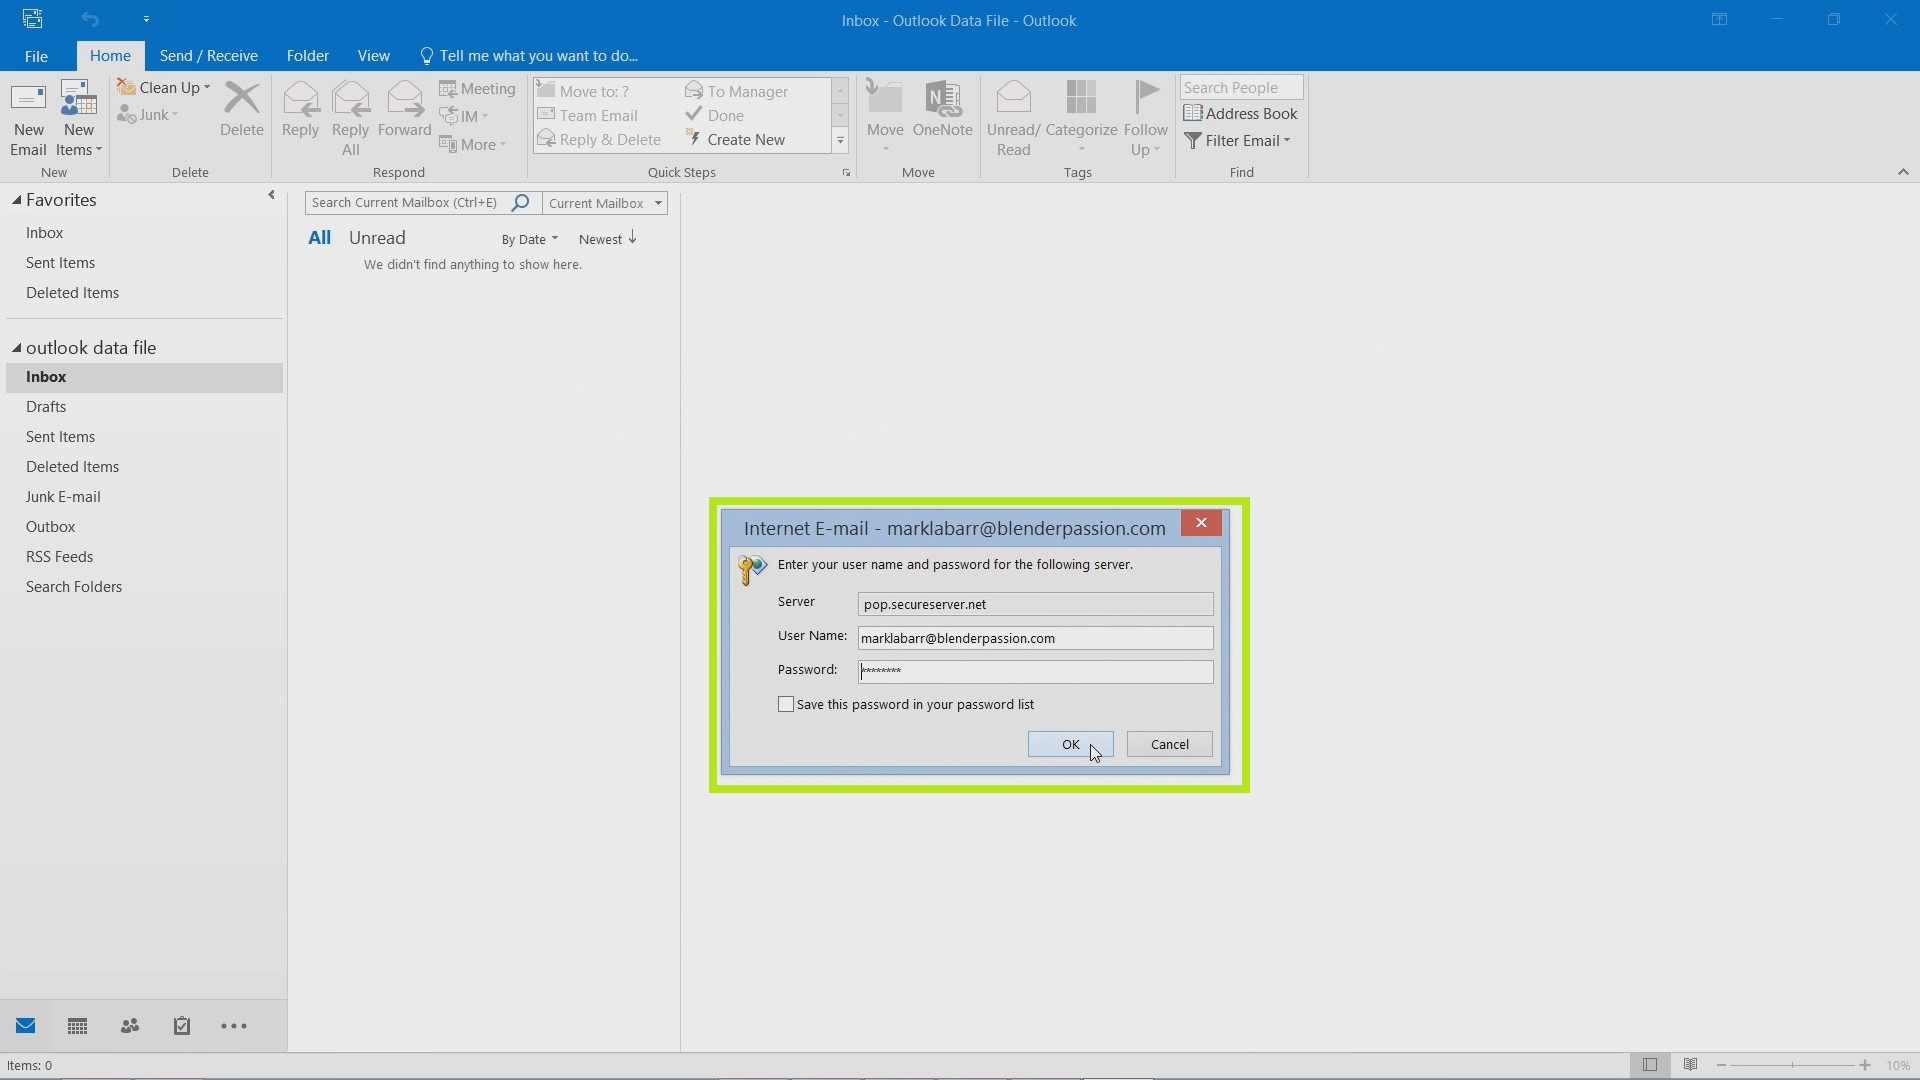Select the Address Book icon

click(x=1193, y=112)
